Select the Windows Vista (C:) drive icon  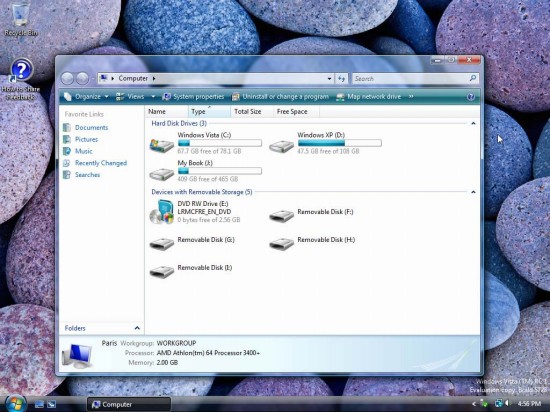[x=162, y=145]
